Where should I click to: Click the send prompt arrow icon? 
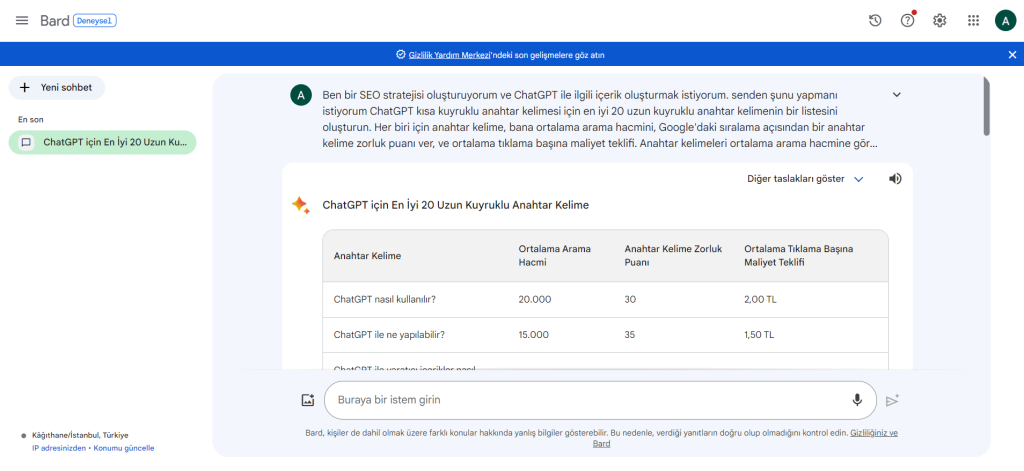pyautogui.click(x=892, y=400)
